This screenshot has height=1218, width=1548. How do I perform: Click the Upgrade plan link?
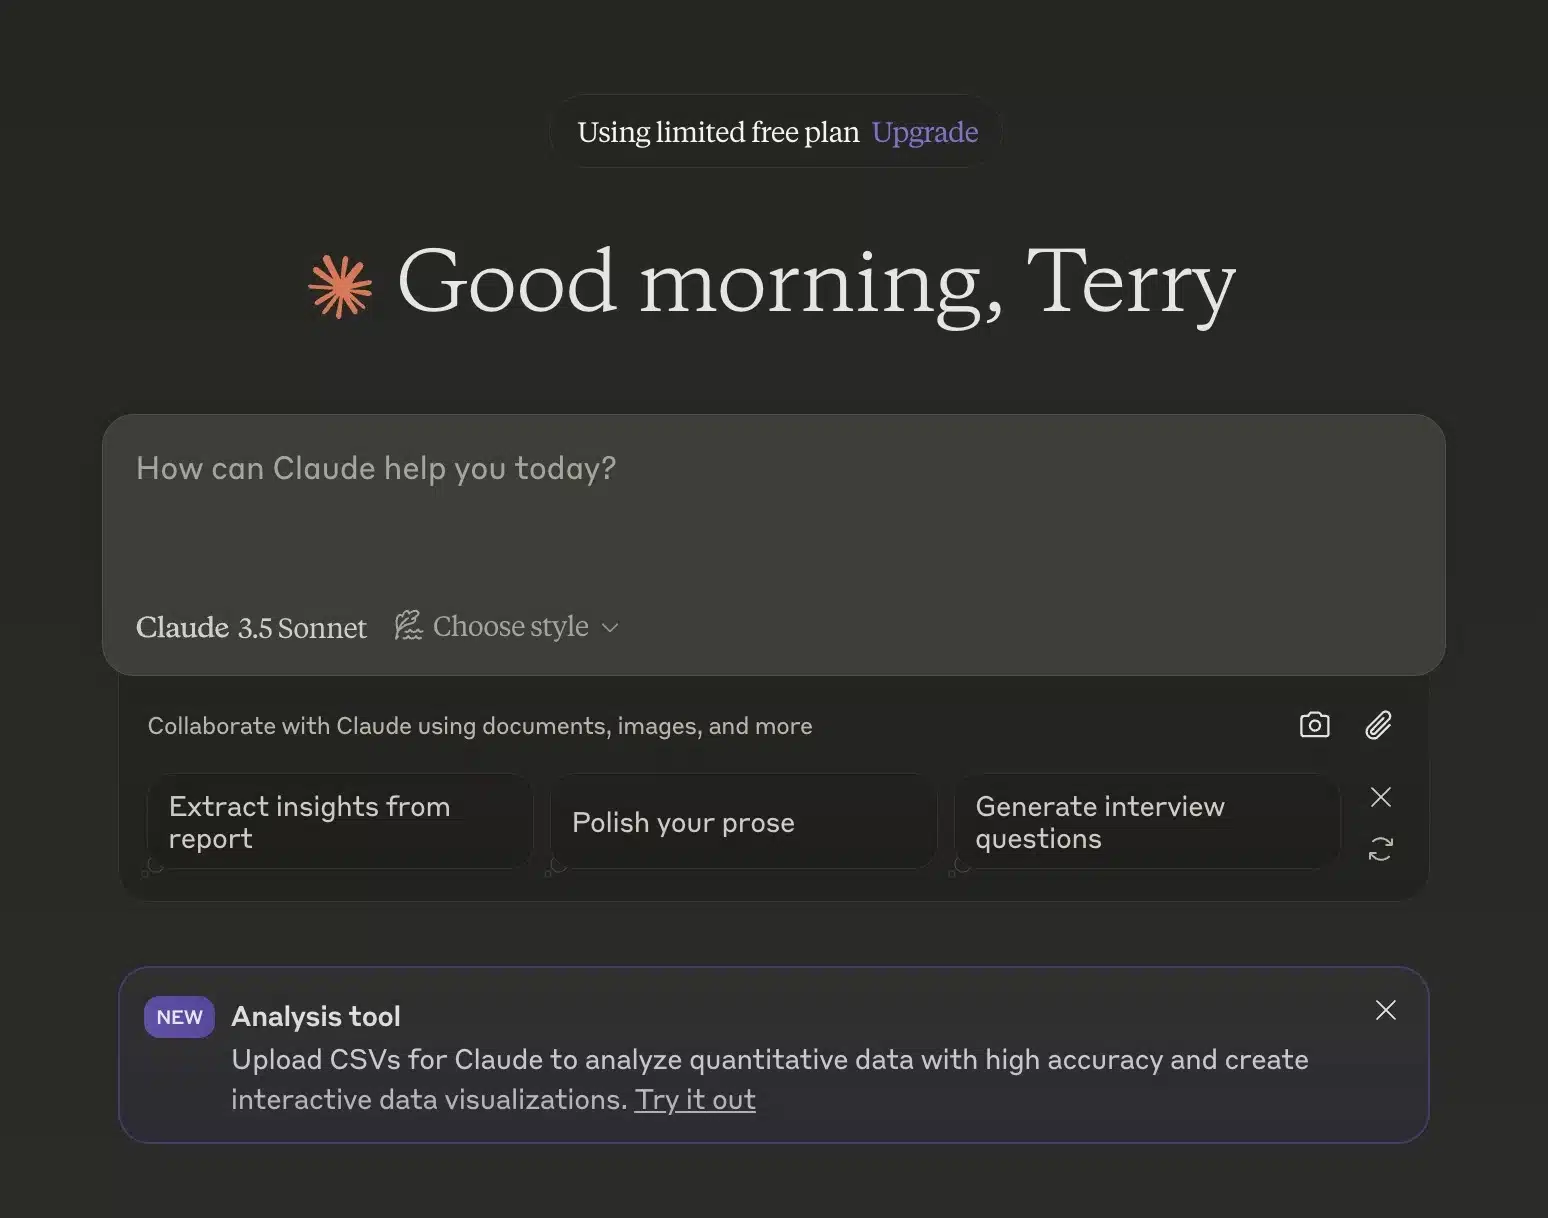(925, 132)
